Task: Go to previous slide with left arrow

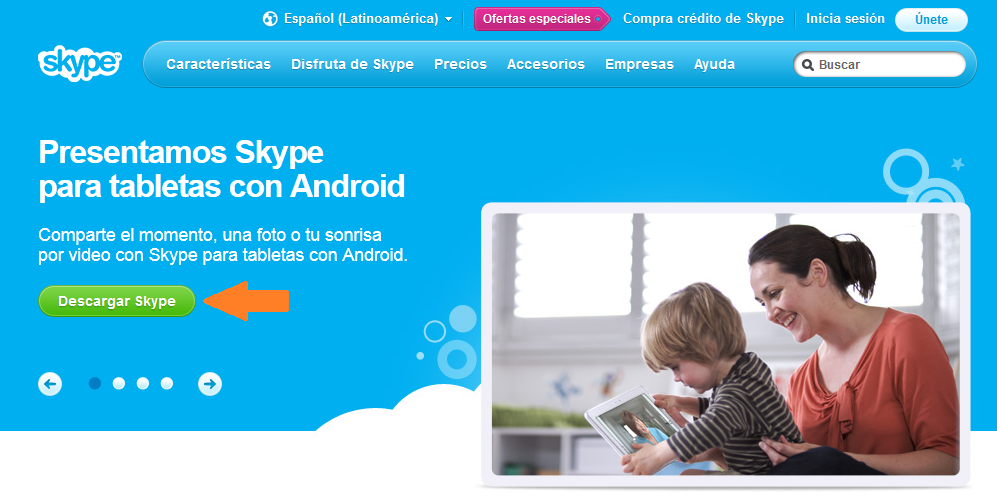Action: [x=50, y=384]
